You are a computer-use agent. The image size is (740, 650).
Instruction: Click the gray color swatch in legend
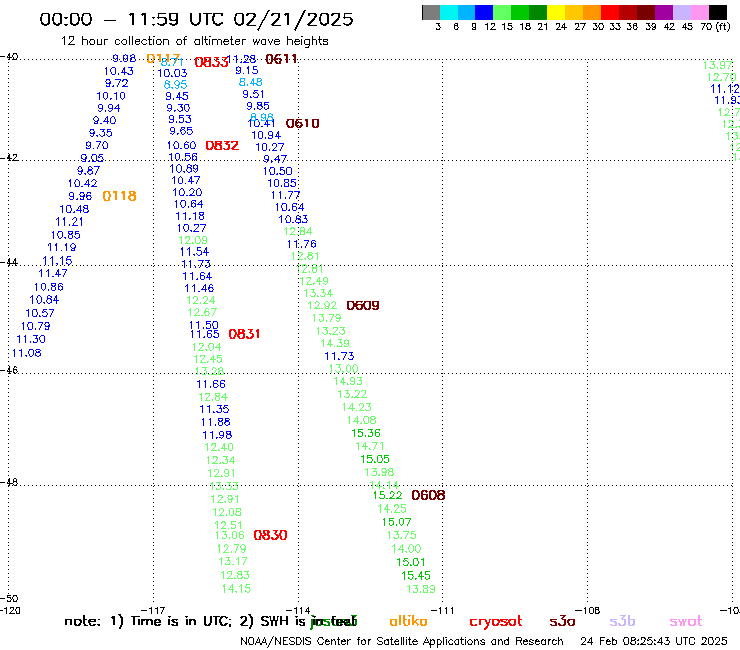pyautogui.click(x=431, y=12)
